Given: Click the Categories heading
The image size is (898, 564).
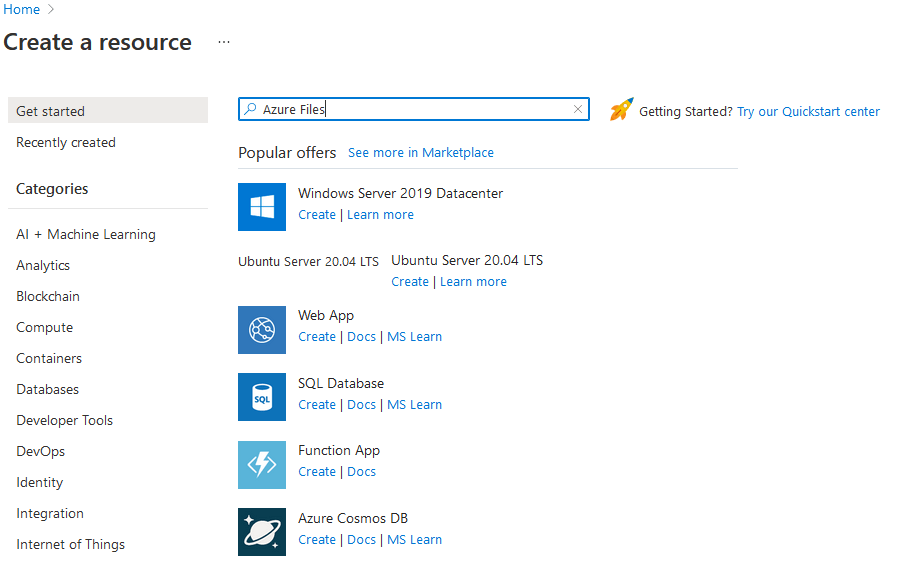Looking at the screenshot, I should click(52, 189).
